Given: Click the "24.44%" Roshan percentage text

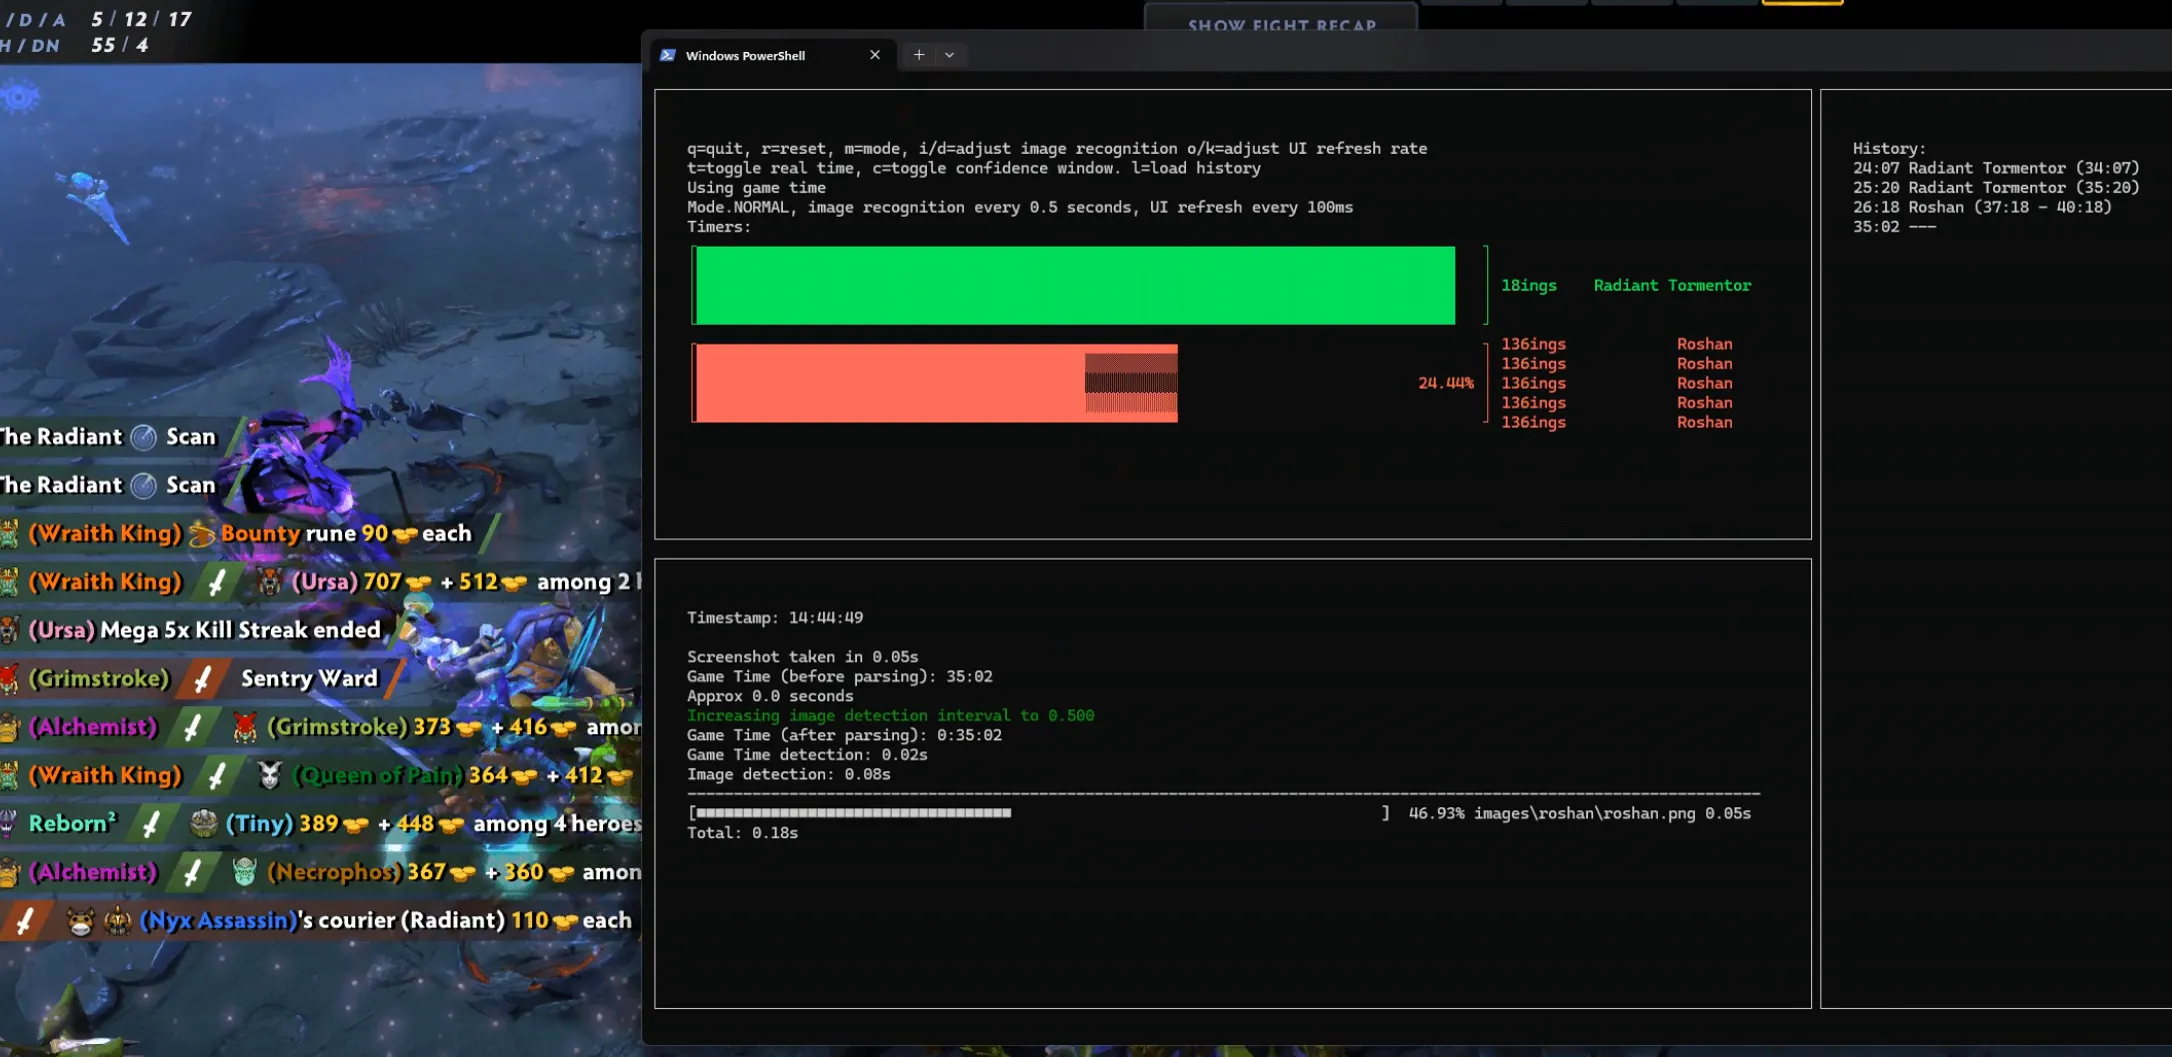Looking at the screenshot, I should [1445, 383].
